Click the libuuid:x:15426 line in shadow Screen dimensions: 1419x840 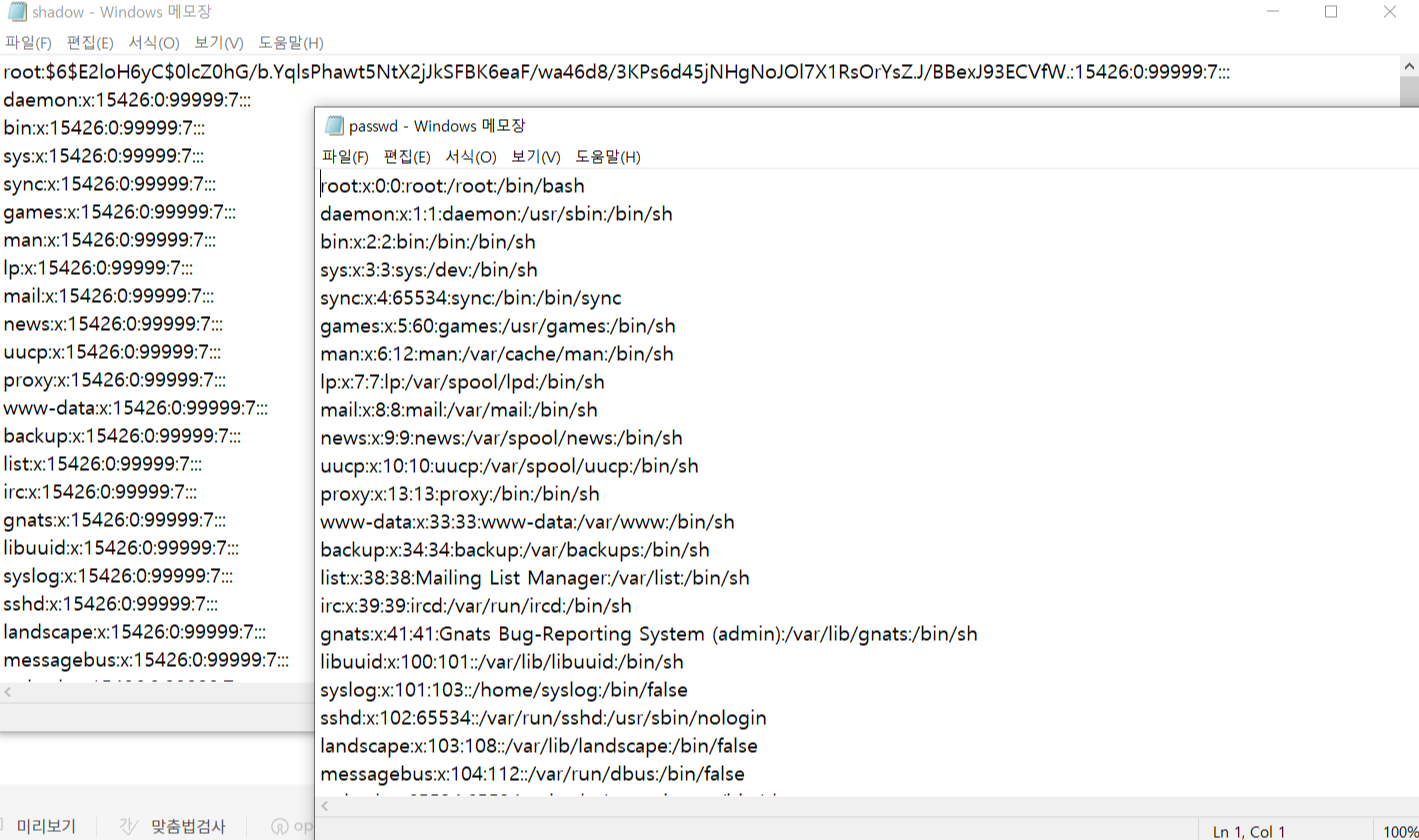coord(121,548)
